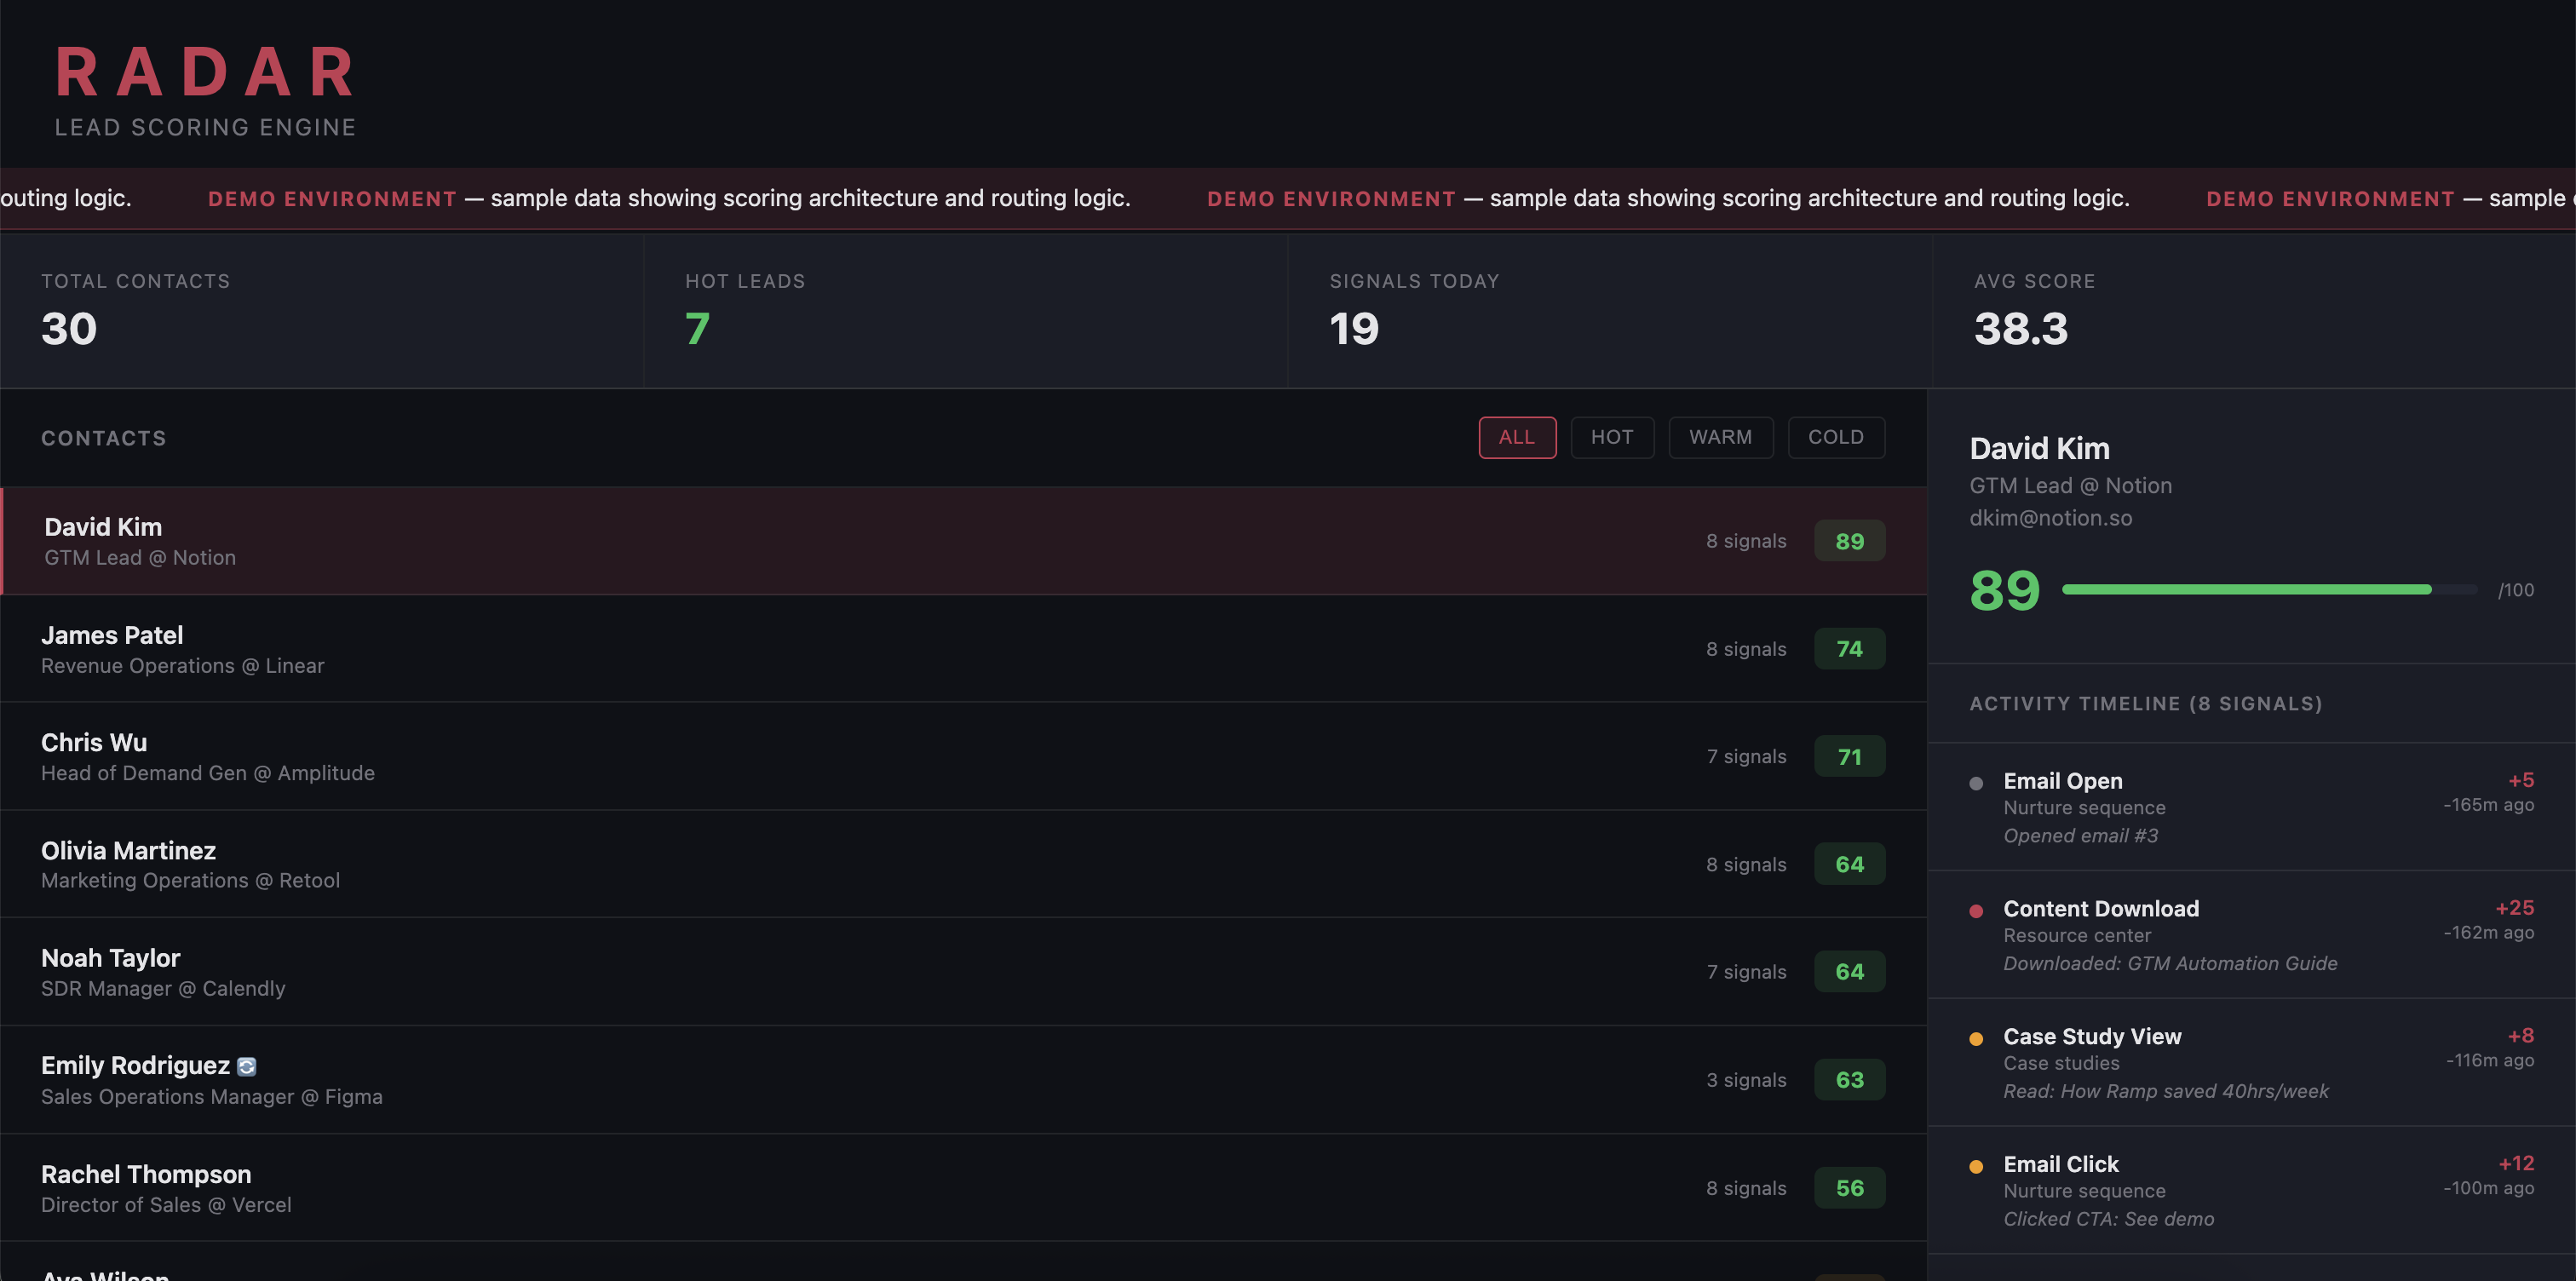This screenshot has width=2576, height=1281.
Task: Open dkim@notion.so email address
Action: pos(2050,518)
